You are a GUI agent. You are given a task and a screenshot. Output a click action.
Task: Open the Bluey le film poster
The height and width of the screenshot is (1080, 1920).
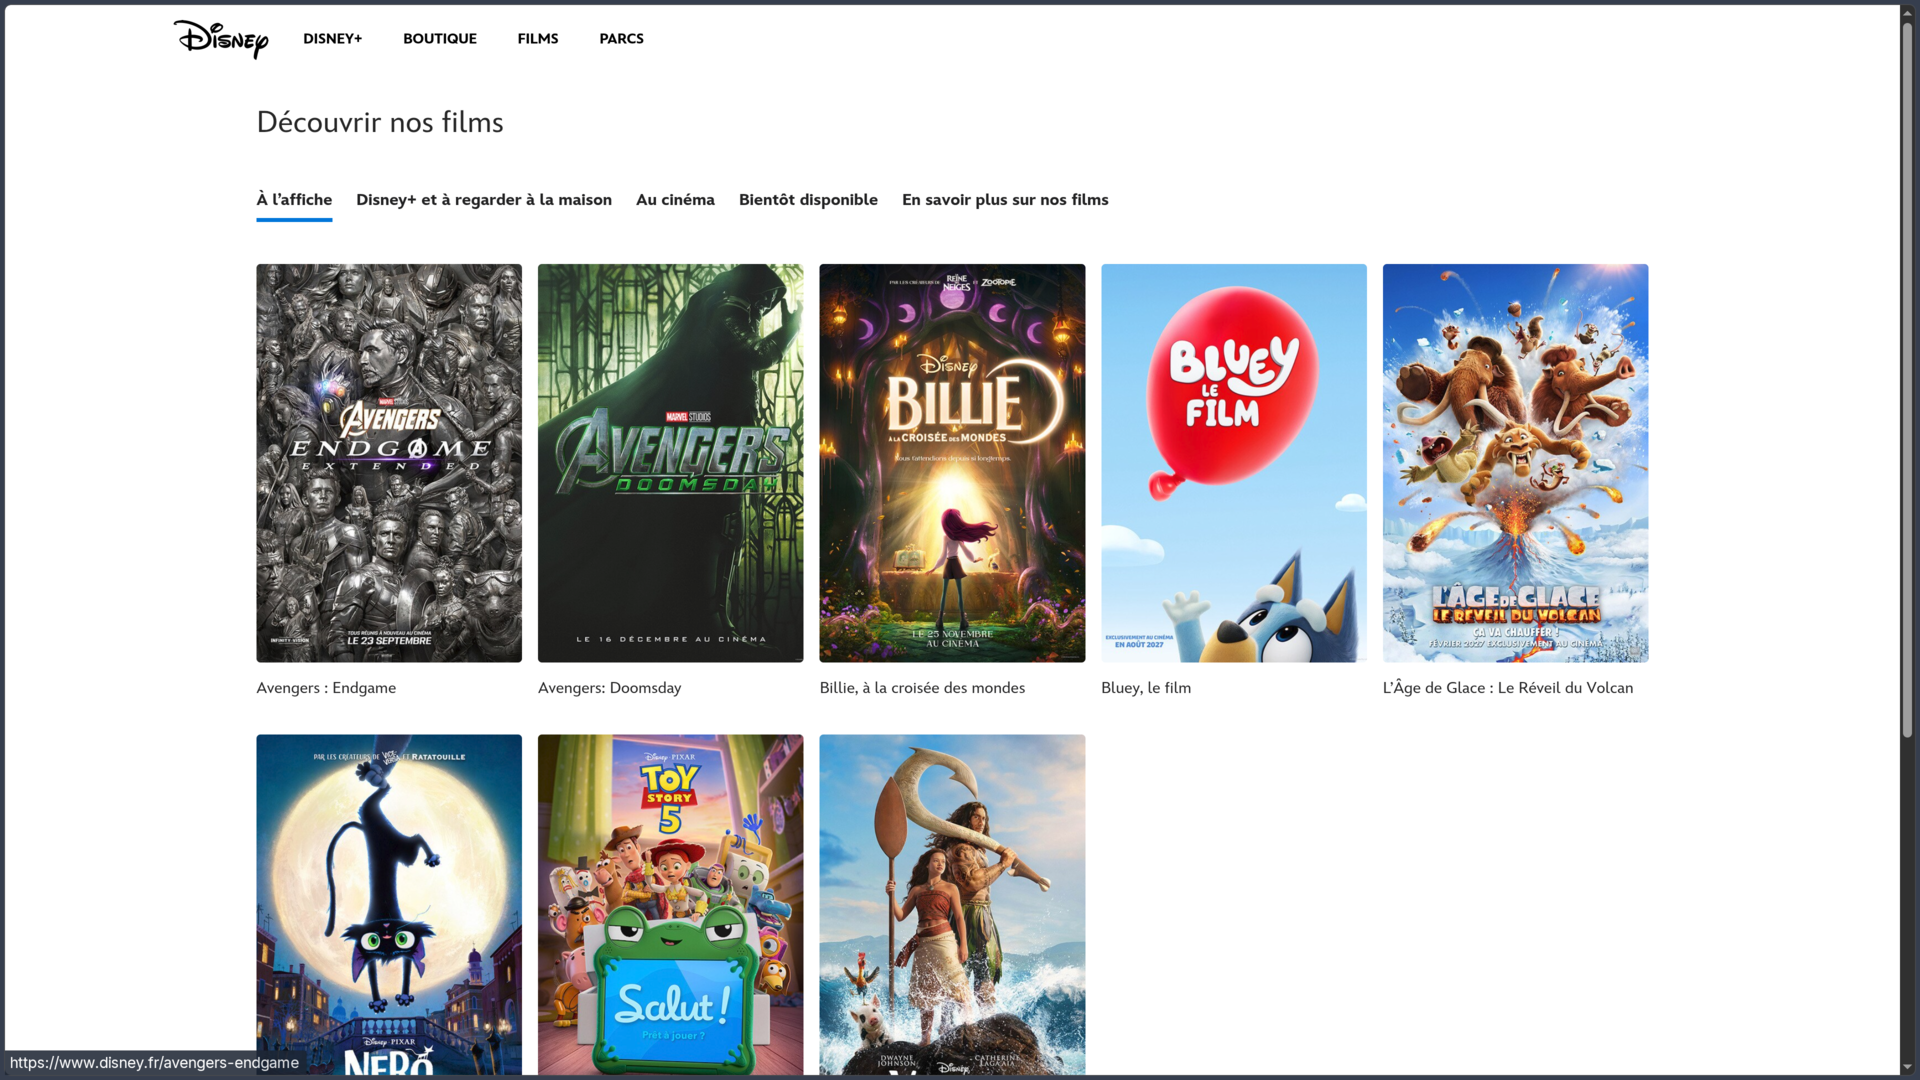tap(1234, 463)
